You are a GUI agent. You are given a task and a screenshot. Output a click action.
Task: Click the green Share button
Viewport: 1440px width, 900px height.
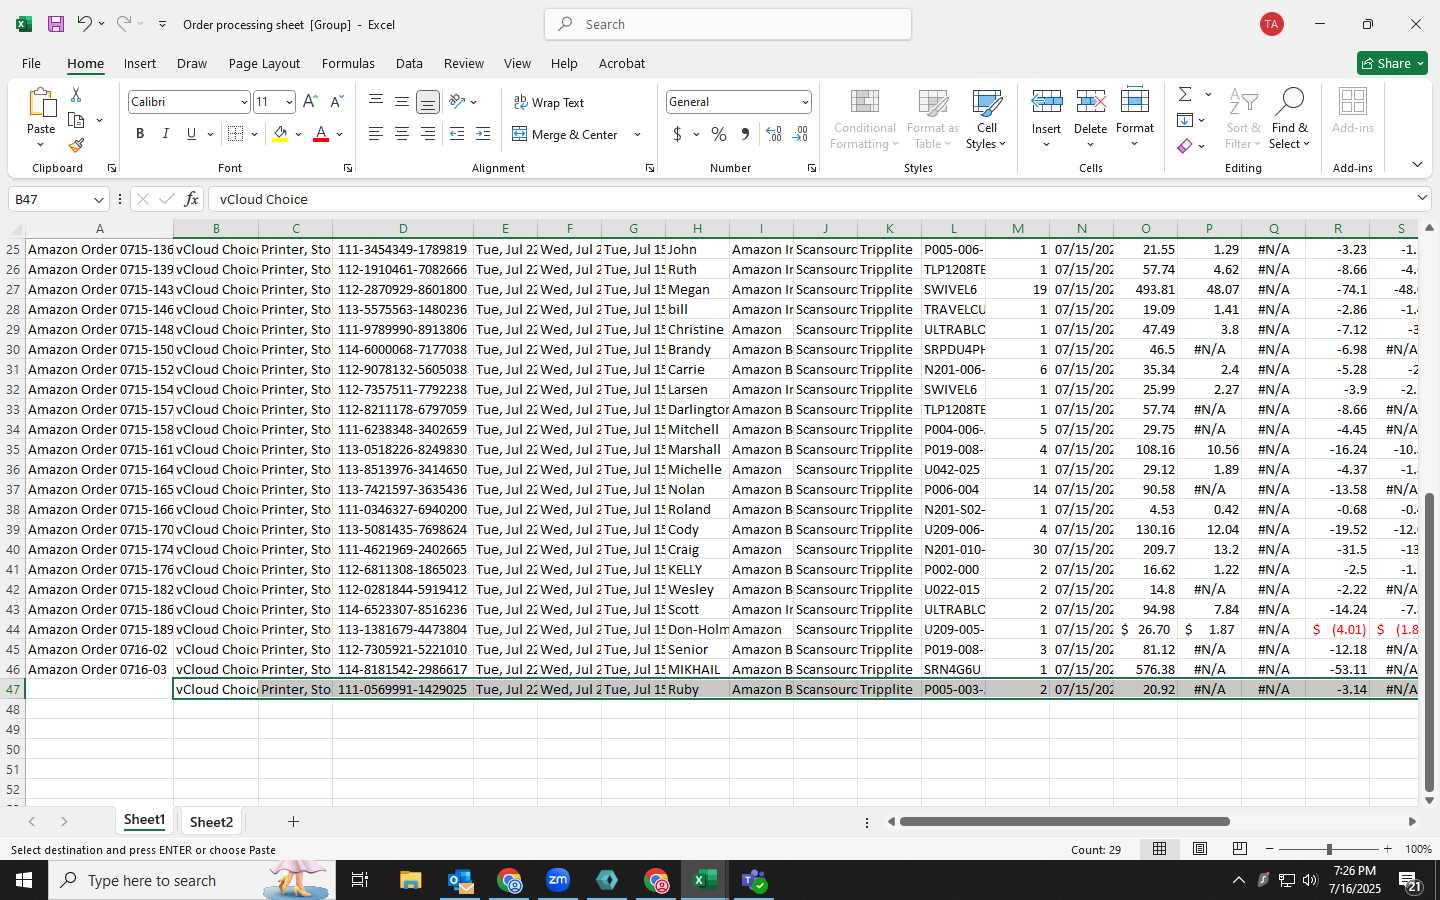click(1392, 63)
